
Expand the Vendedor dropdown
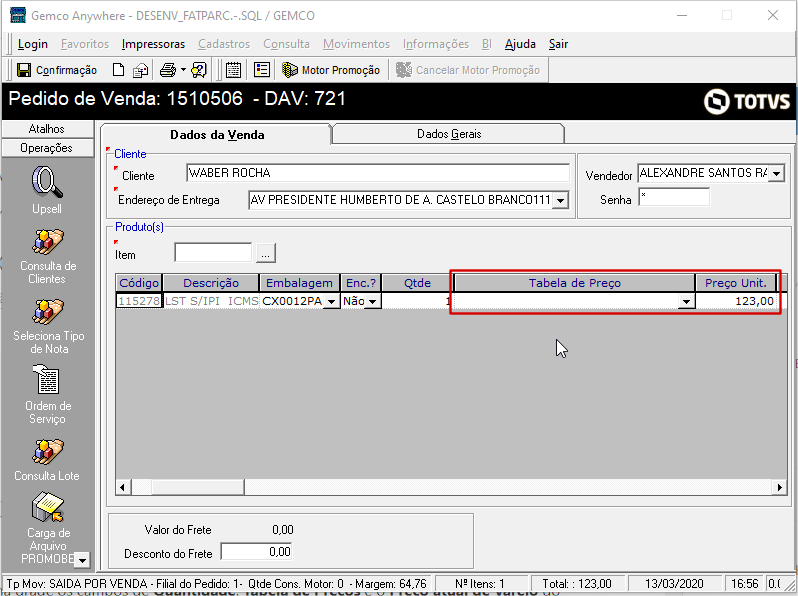(x=776, y=174)
